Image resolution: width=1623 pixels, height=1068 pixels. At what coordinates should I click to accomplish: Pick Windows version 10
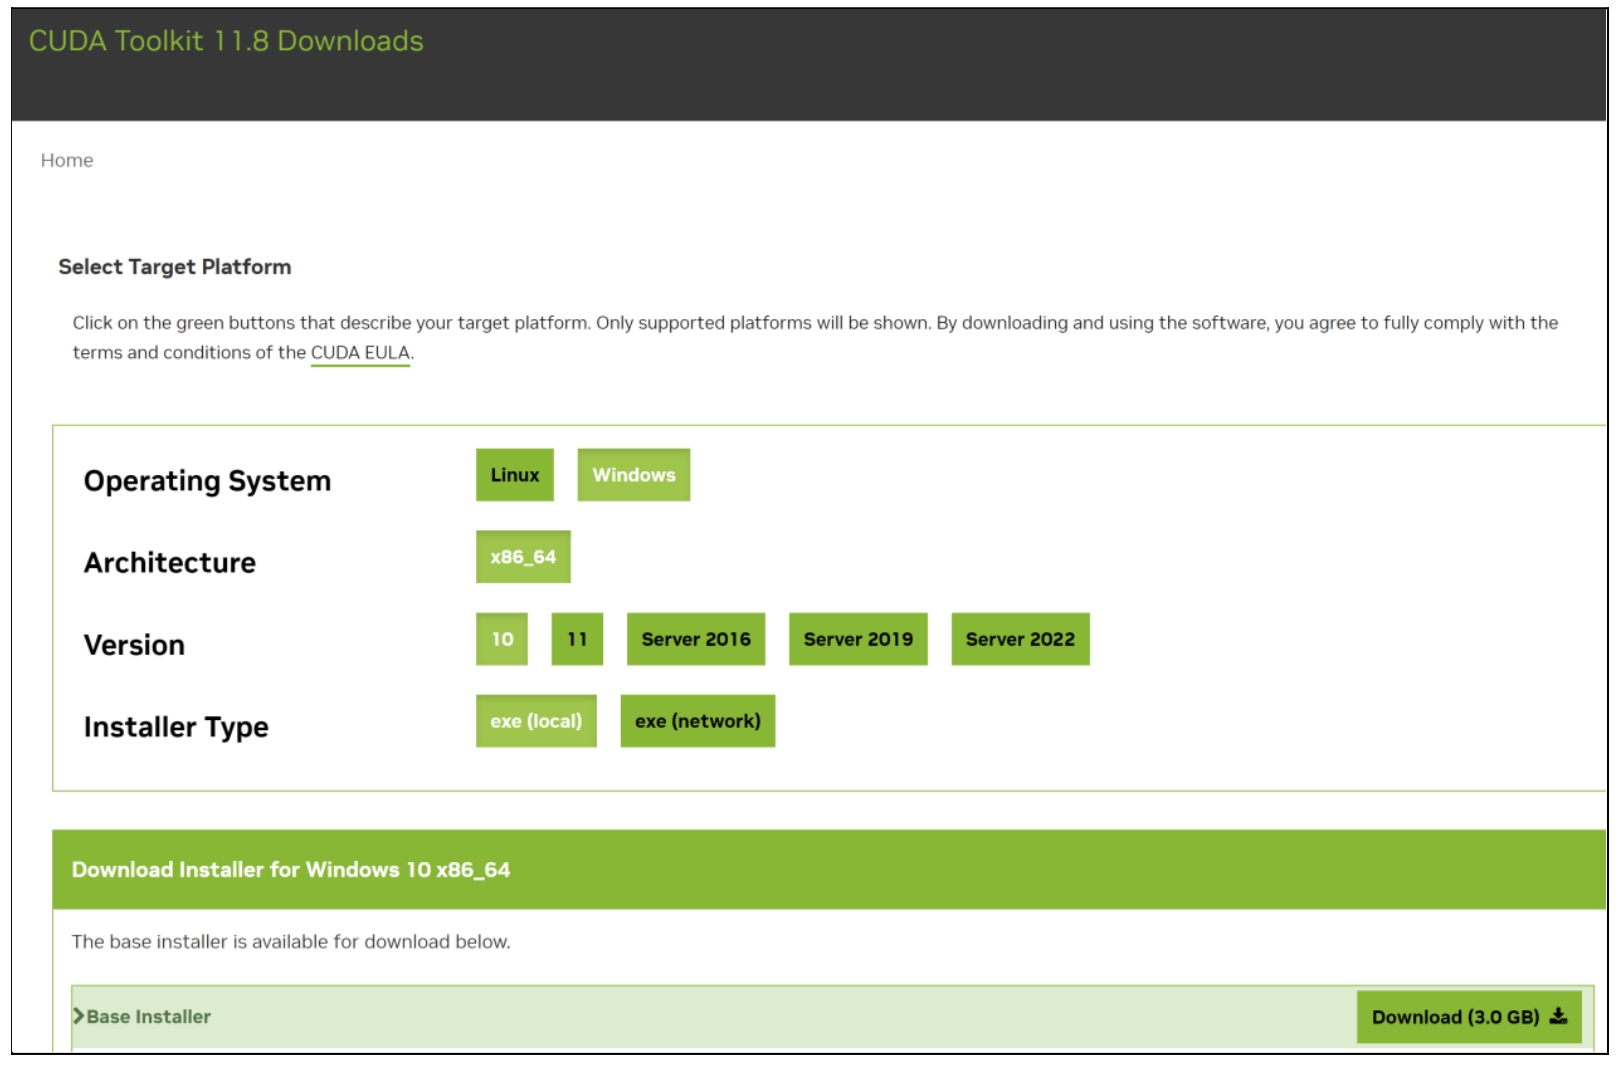pos(502,639)
